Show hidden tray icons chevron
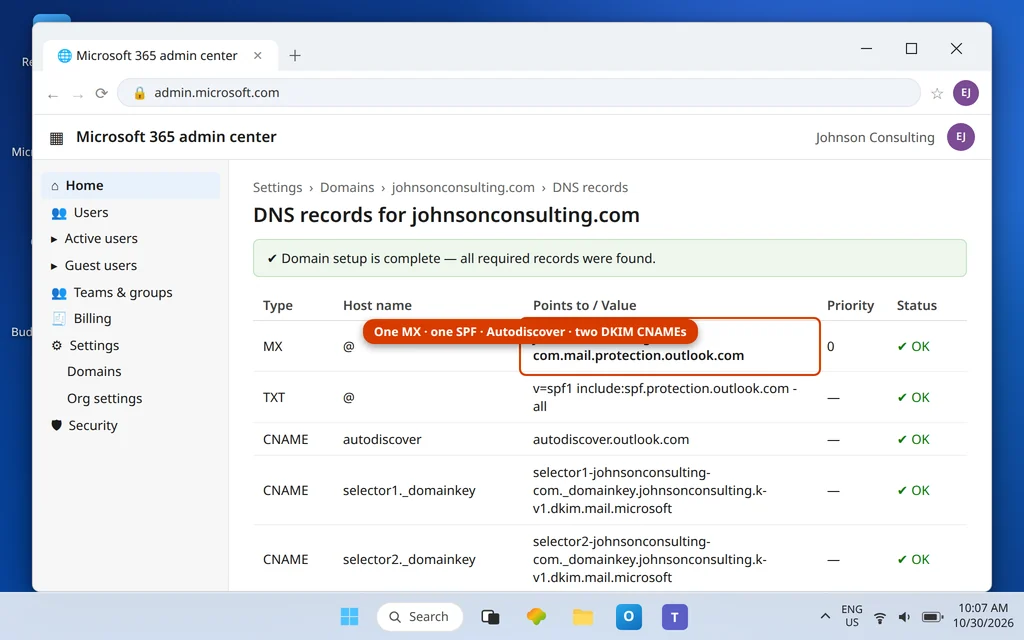1024x640 pixels. (825, 616)
